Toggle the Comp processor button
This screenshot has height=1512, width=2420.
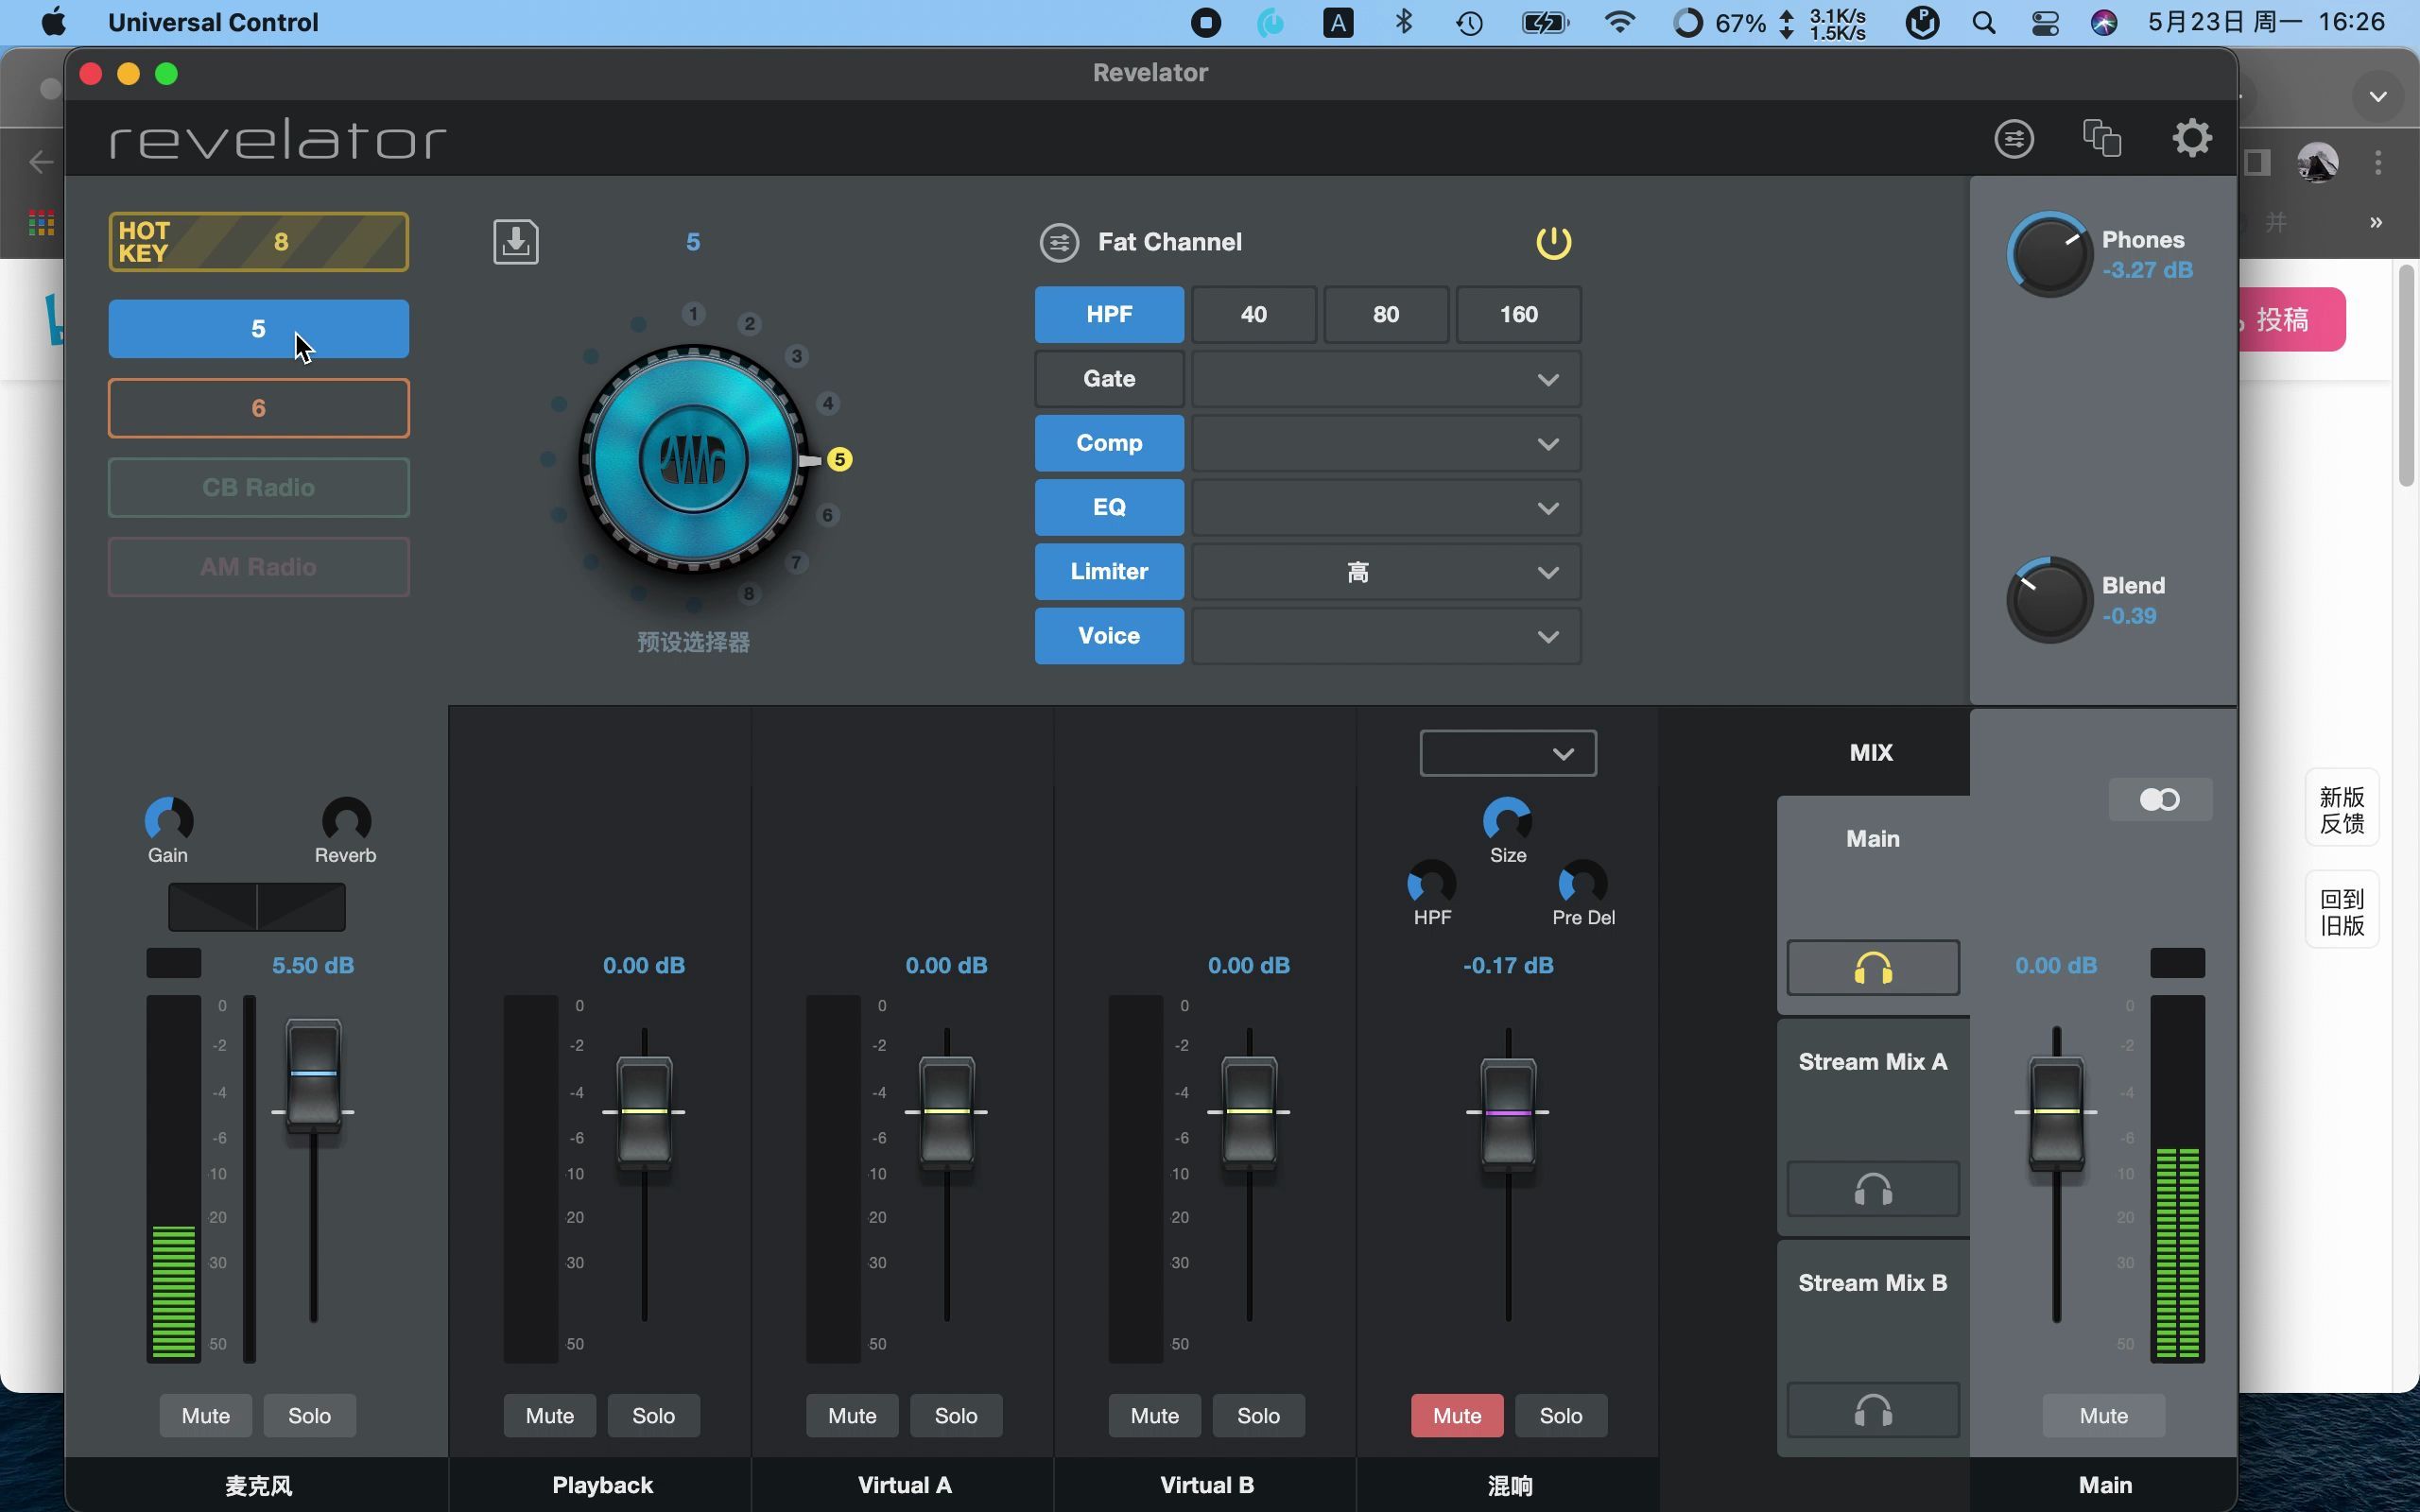pyautogui.click(x=1109, y=443)
